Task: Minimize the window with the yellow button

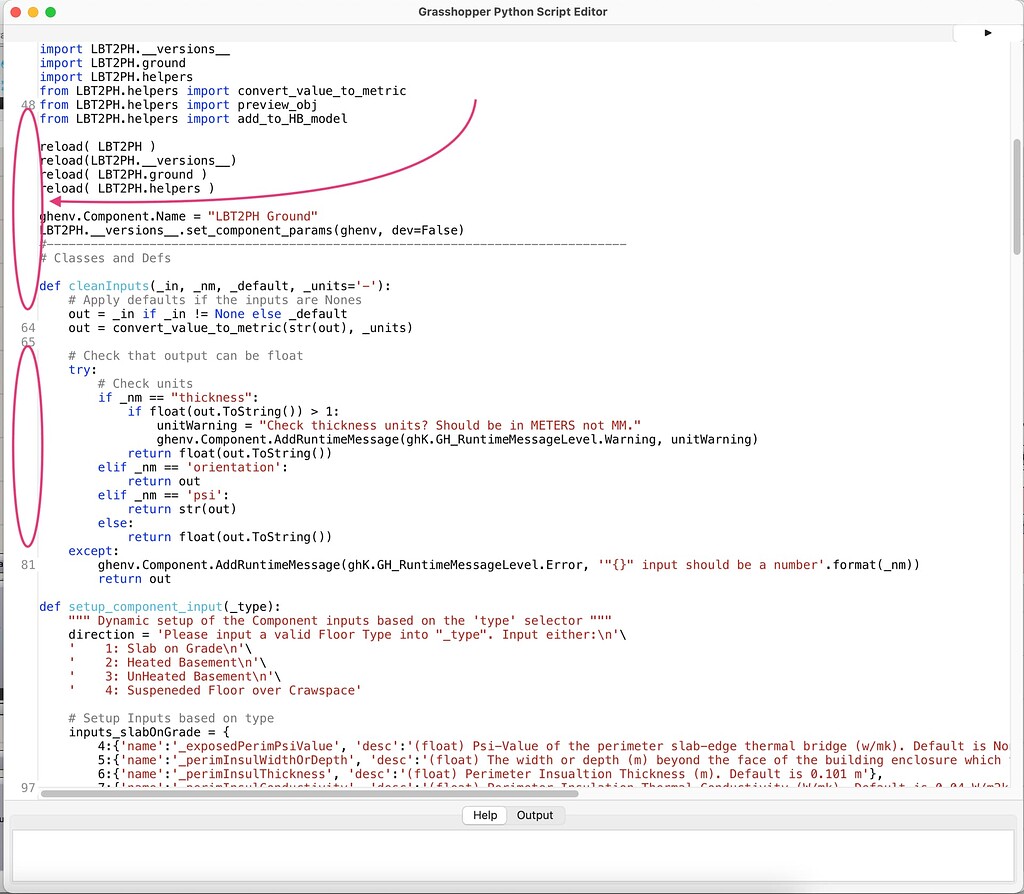Action: pyautogui.click(x=33, y=12)
